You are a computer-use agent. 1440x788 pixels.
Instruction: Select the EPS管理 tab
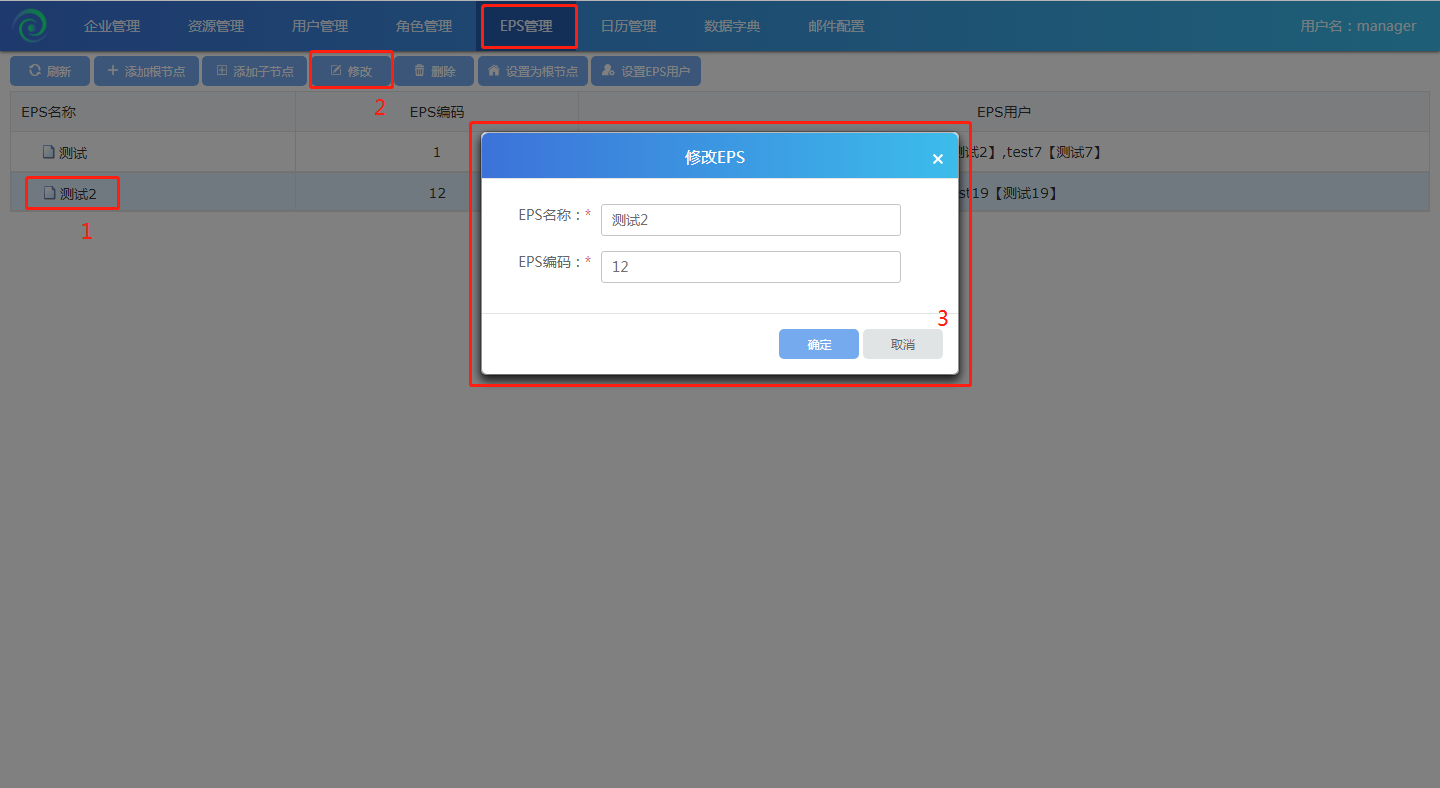pos(527,26)
